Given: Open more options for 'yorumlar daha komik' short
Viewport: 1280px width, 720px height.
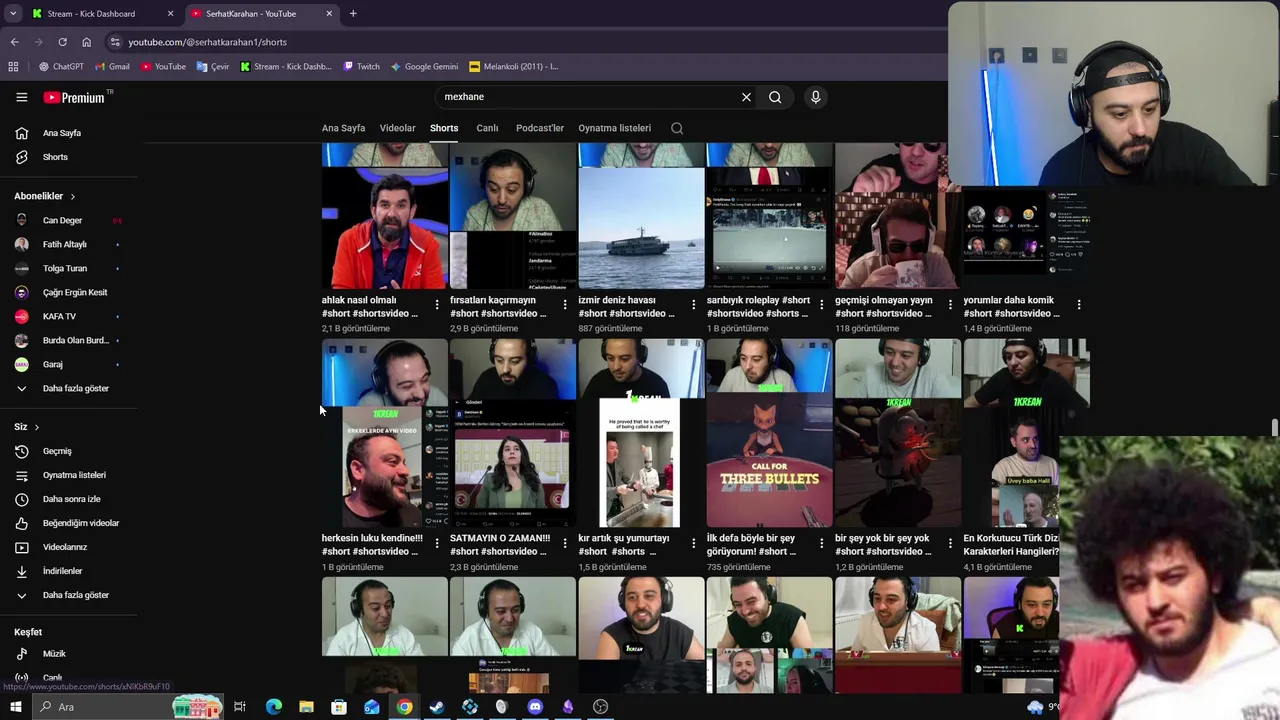Looking at the screenshot, I should 1078,304.
